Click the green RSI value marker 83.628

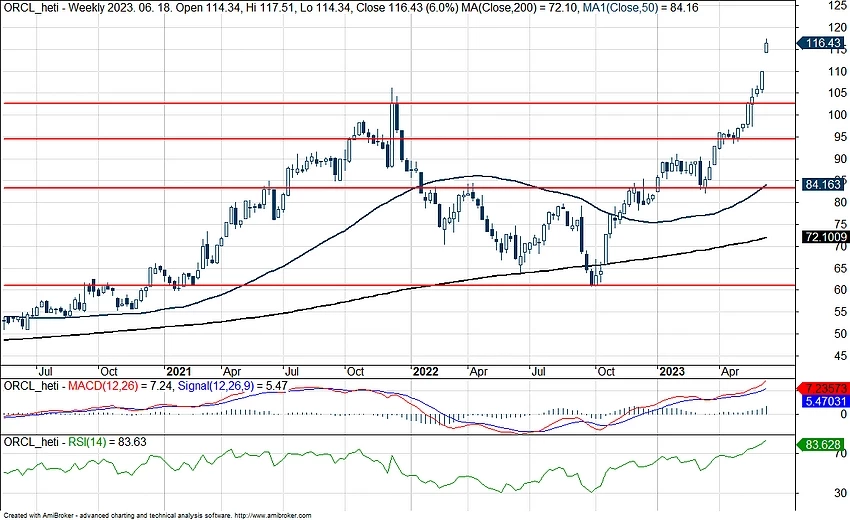(821, 445)
